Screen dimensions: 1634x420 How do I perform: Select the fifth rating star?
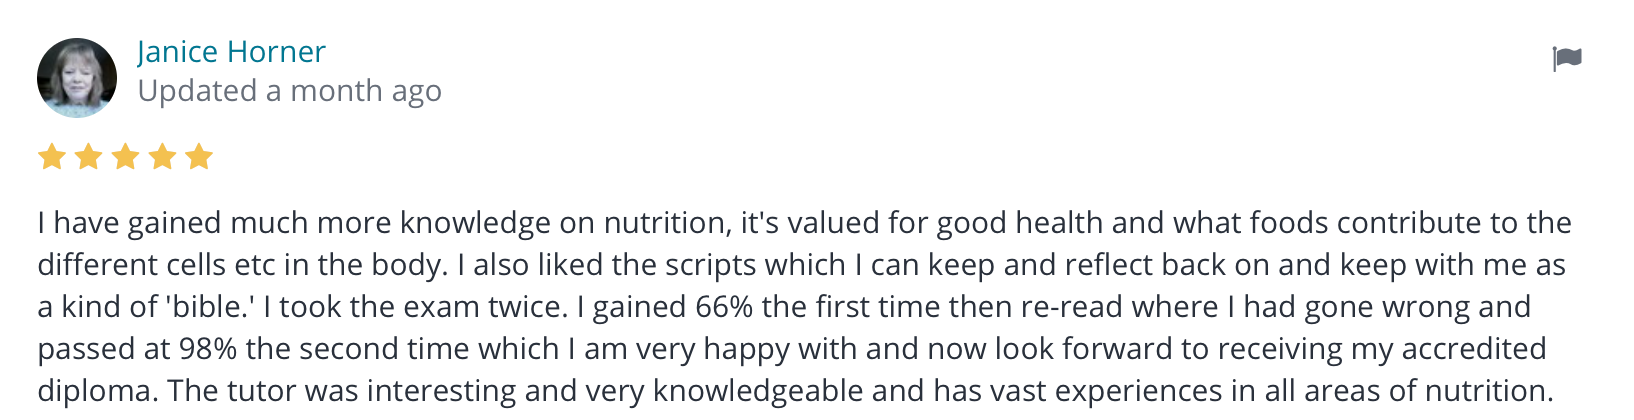tap(199, 157)
